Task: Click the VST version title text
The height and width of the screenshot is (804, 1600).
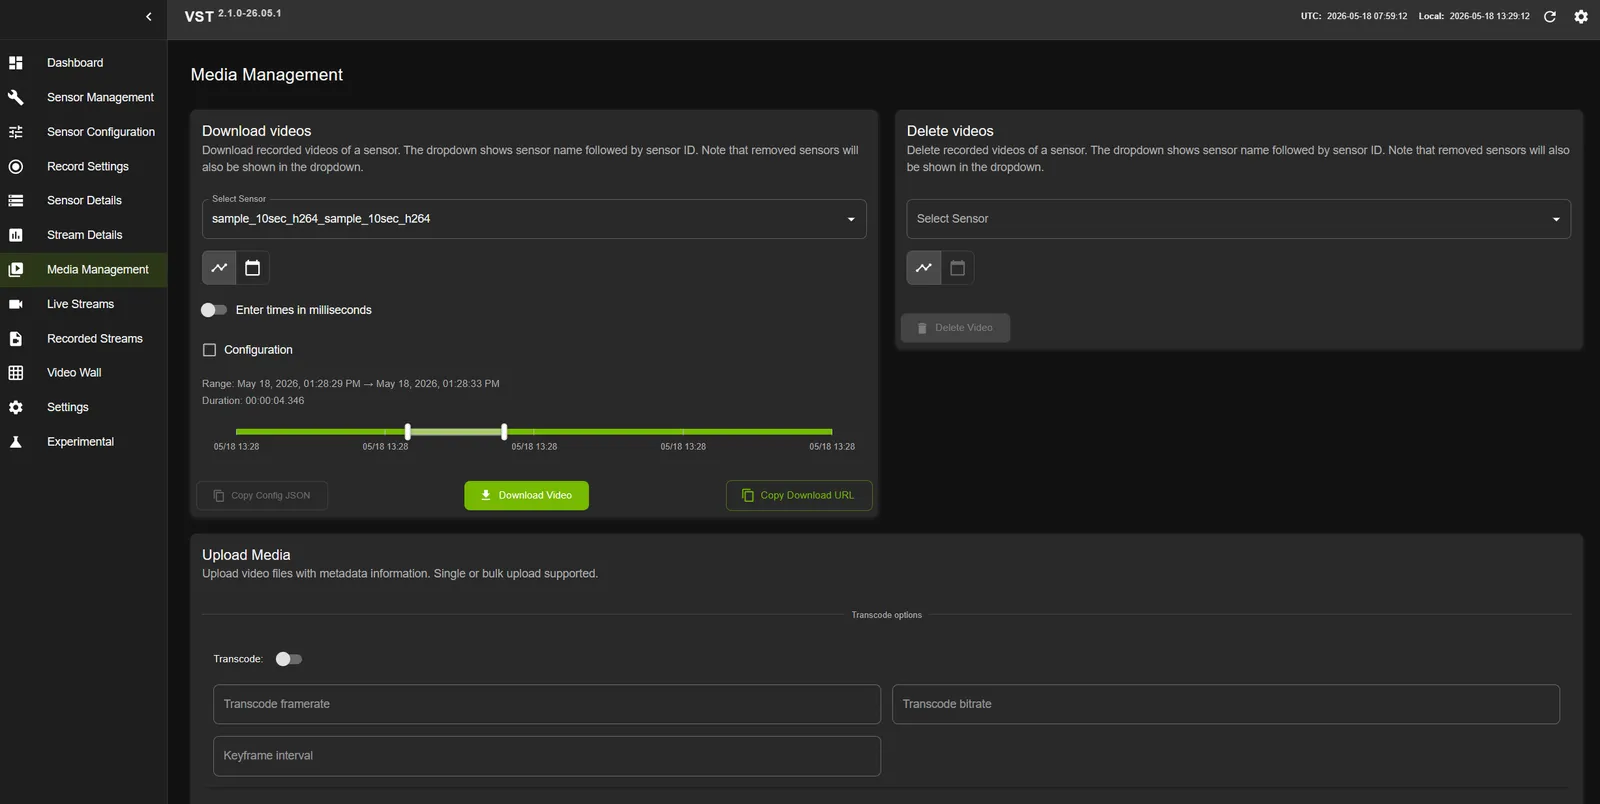Action: [x=233, y=15]
